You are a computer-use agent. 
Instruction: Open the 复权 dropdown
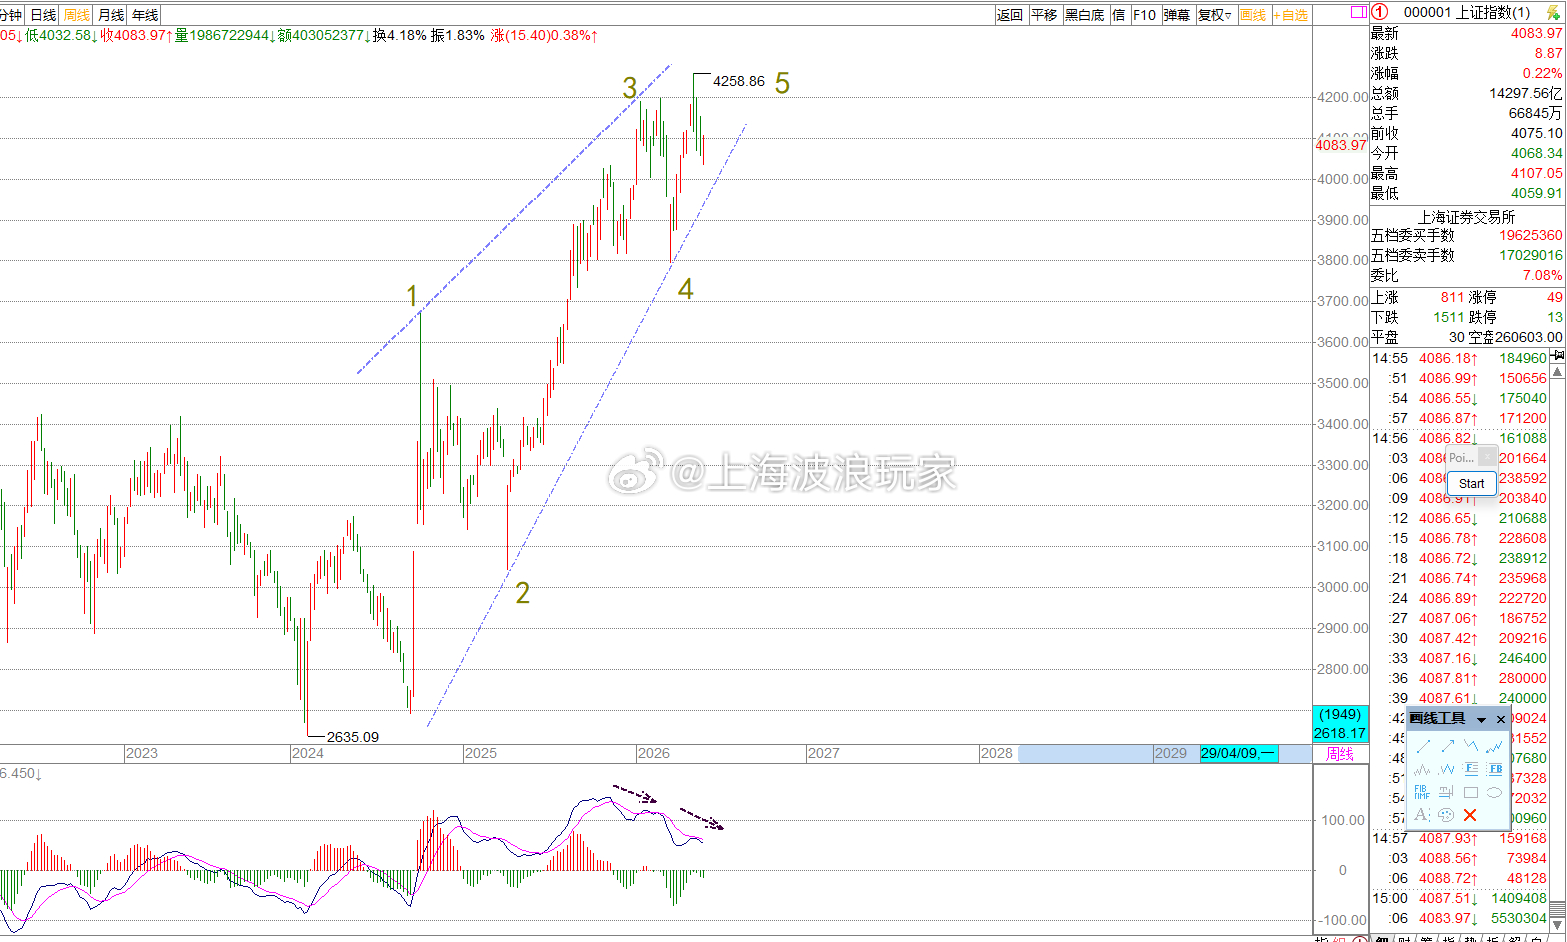pos(1215,15)
